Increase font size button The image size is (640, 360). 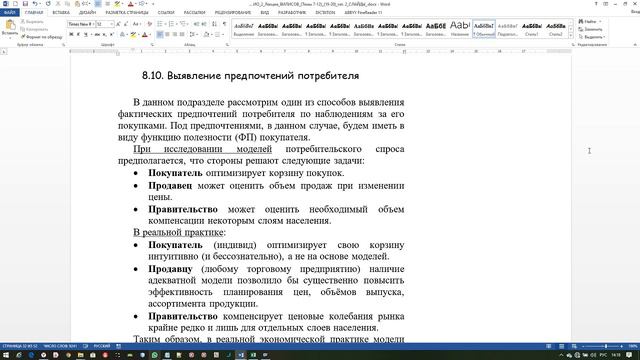[x=119, y=24]
